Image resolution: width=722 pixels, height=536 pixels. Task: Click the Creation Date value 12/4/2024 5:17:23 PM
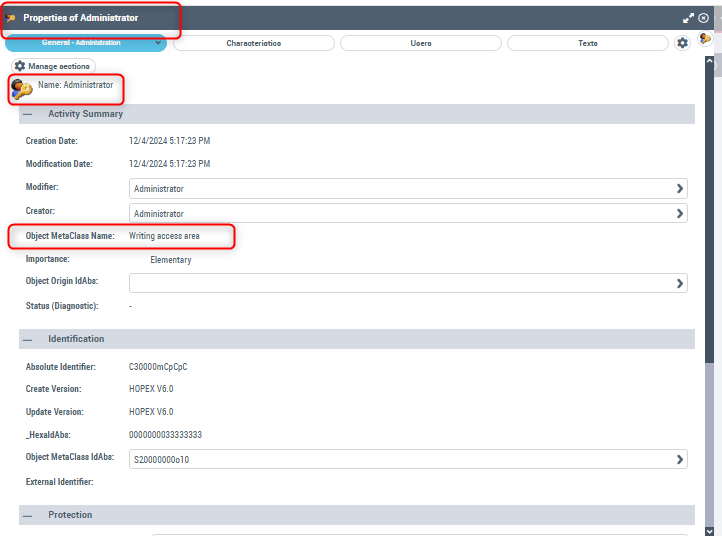pos(169,141)
